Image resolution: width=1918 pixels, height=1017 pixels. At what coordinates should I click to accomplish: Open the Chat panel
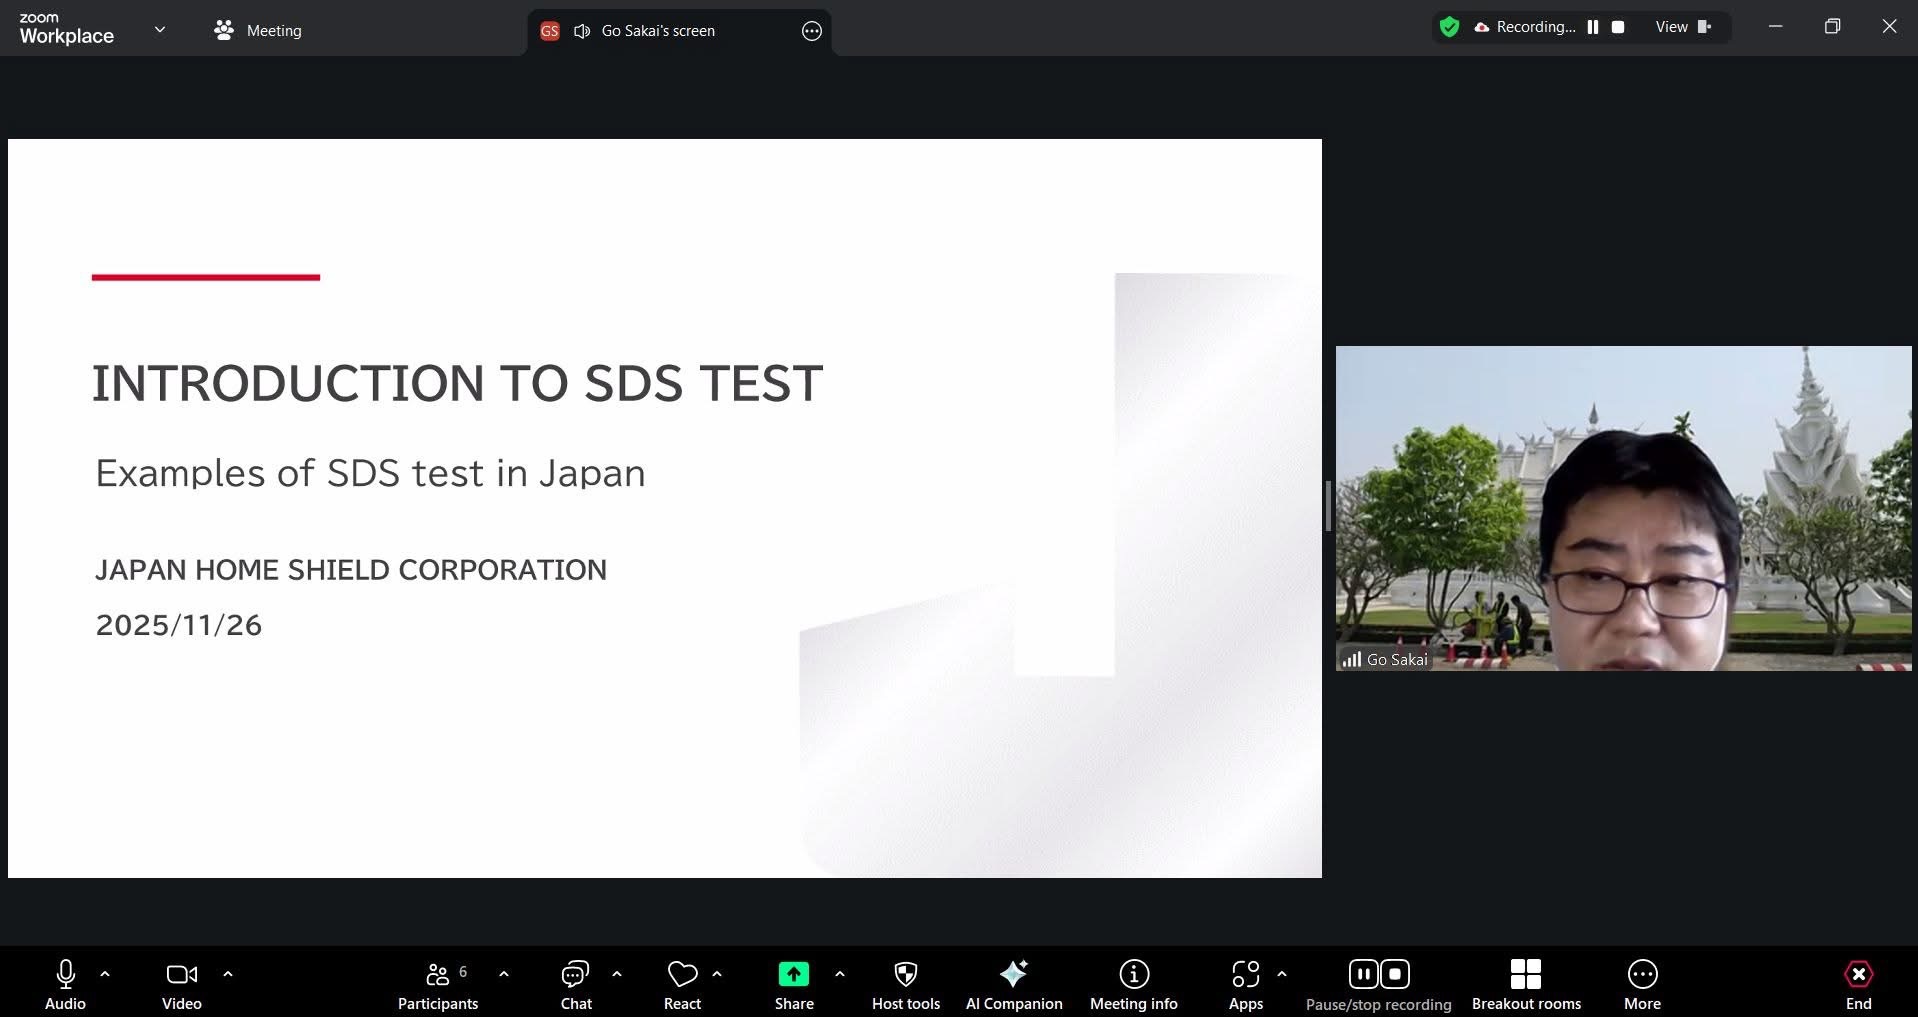[x=576, y=985]
